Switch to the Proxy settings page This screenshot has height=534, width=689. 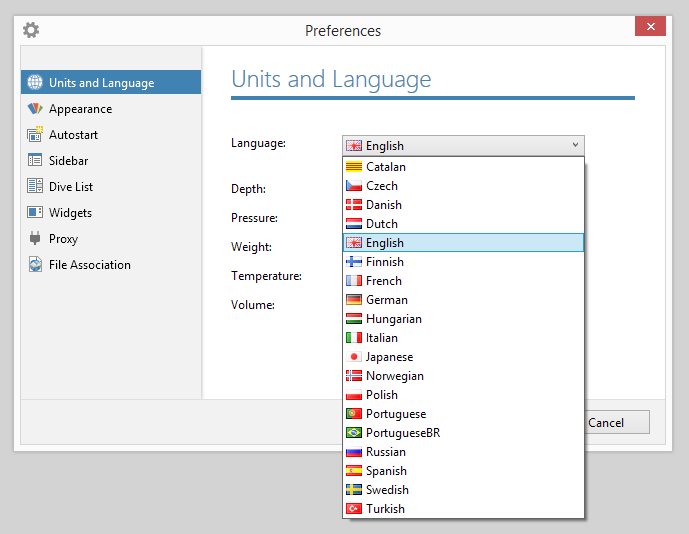63,239
